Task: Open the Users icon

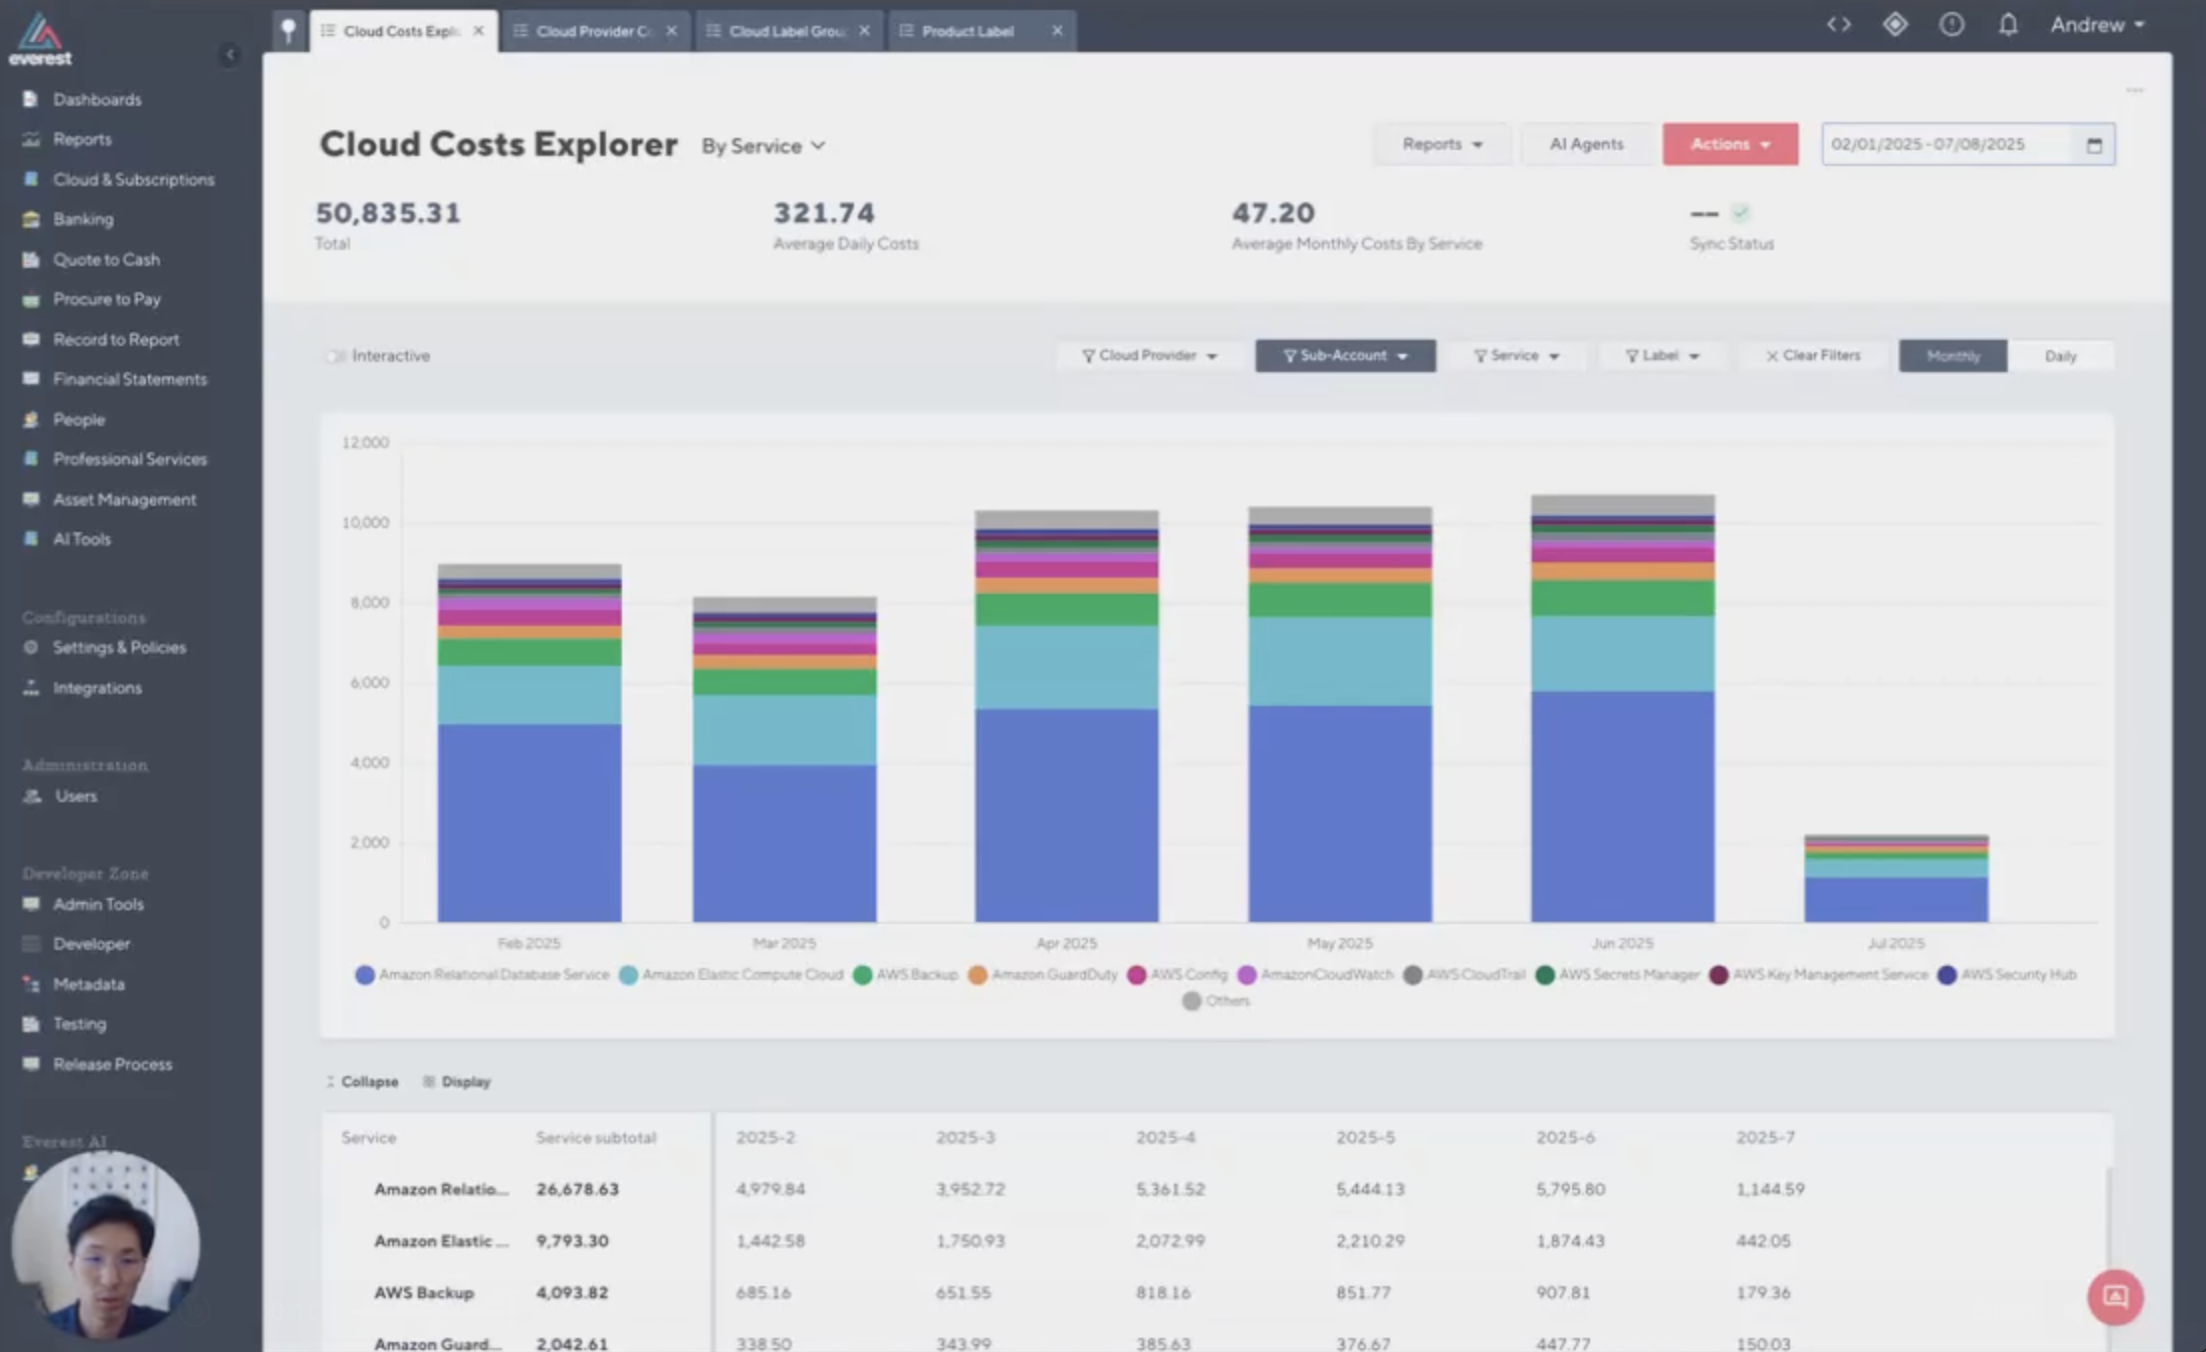Action: coord(32,796)
